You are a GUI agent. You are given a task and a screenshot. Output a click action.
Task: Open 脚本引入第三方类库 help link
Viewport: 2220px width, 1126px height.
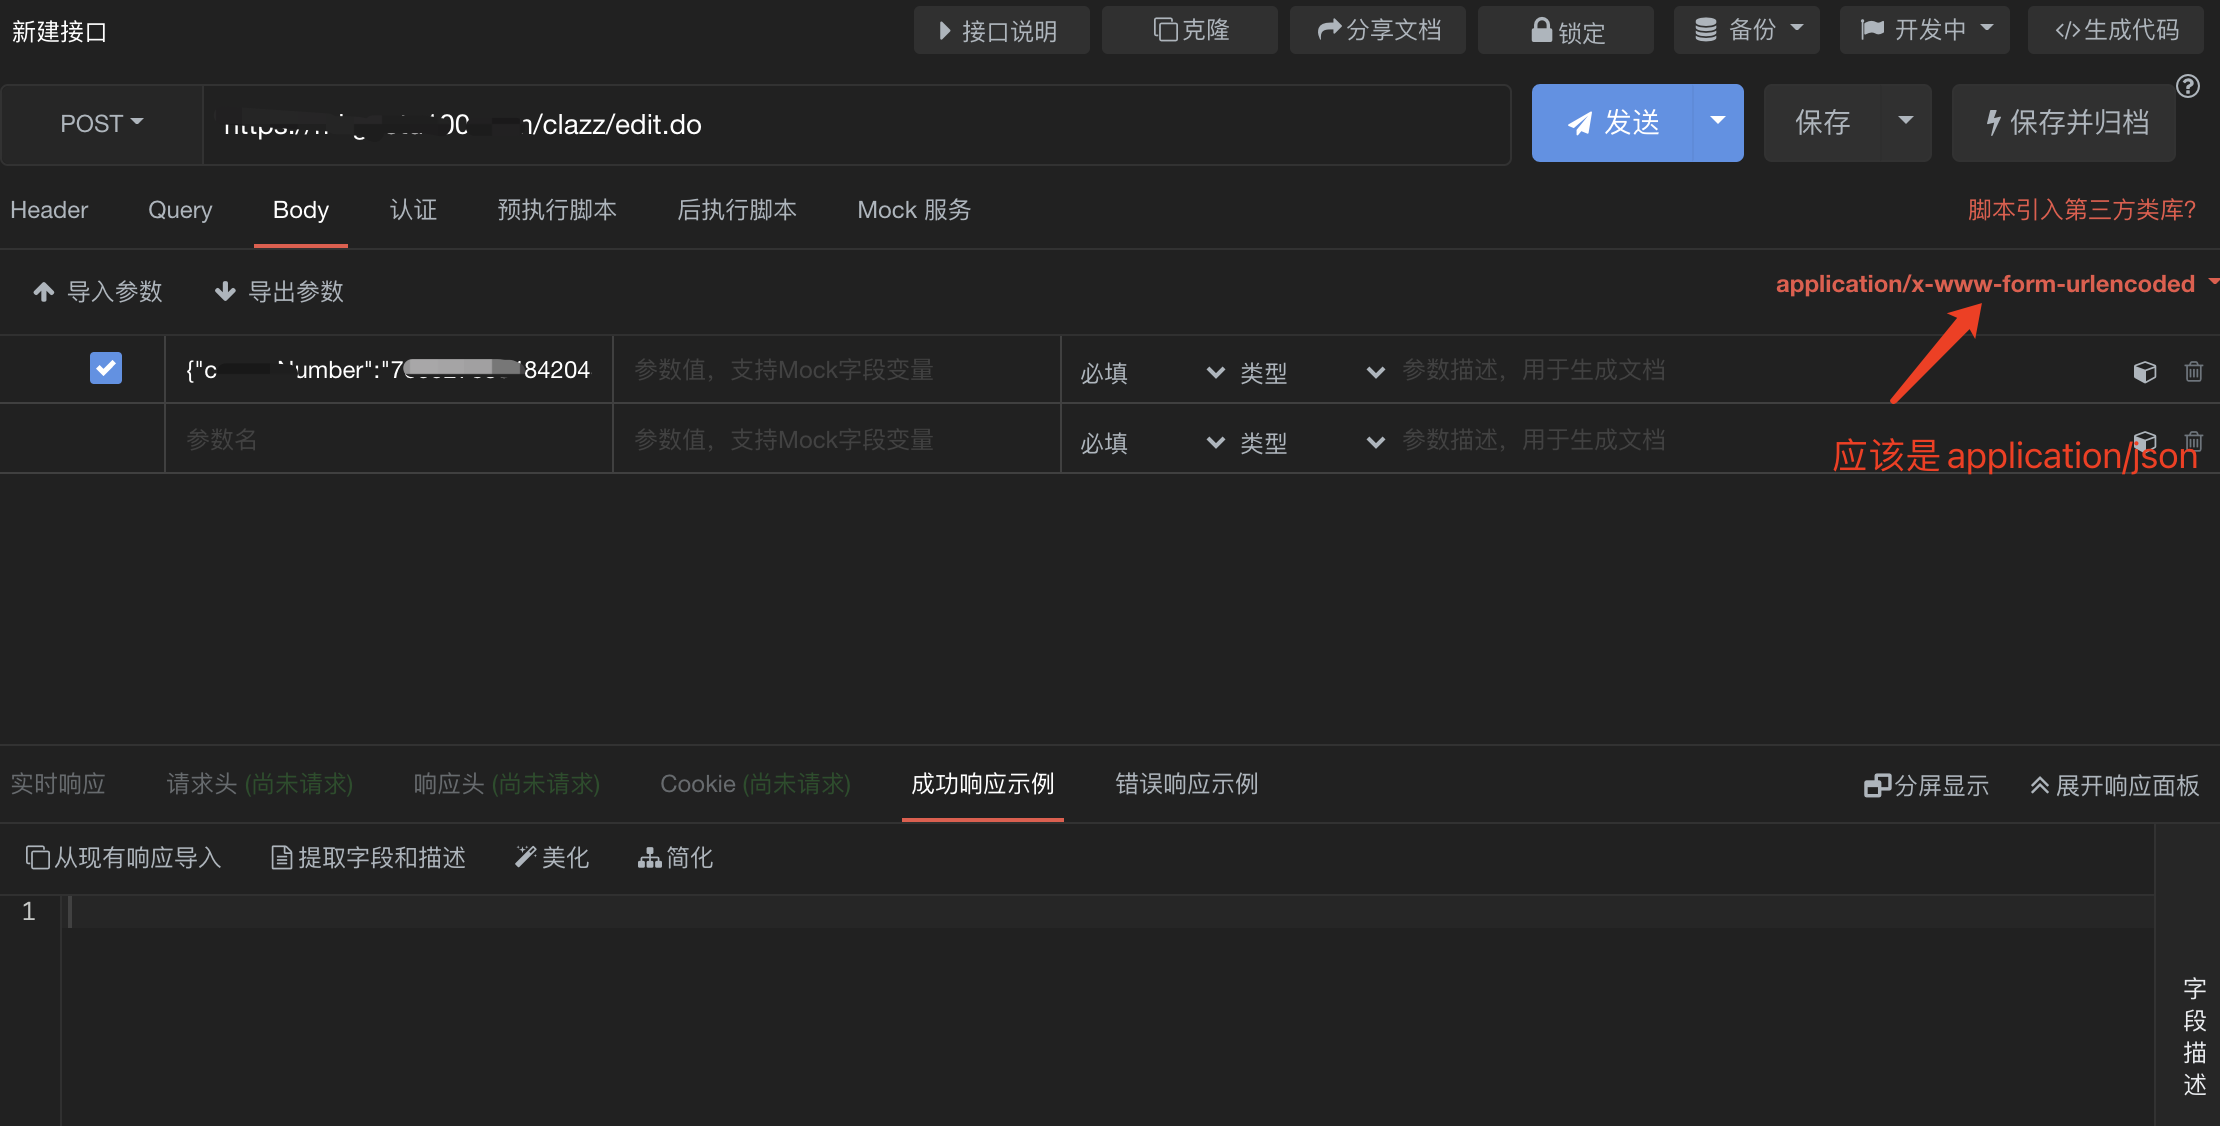coord(2082,210)
